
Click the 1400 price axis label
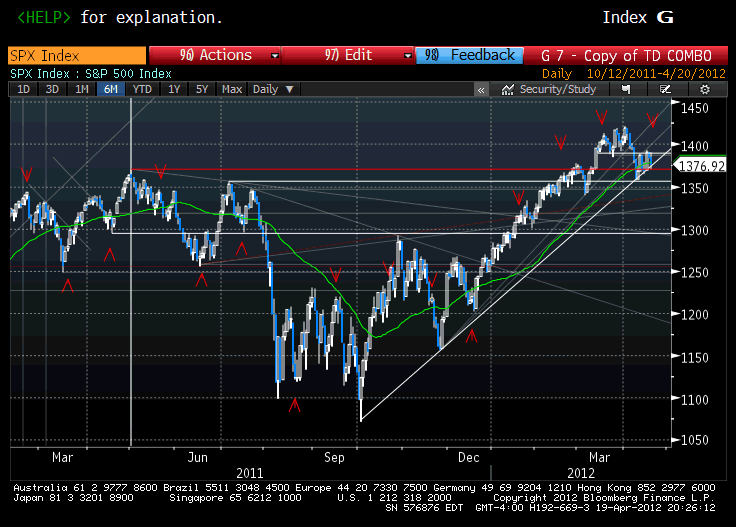pyautogui.click(x=695, y=146)
